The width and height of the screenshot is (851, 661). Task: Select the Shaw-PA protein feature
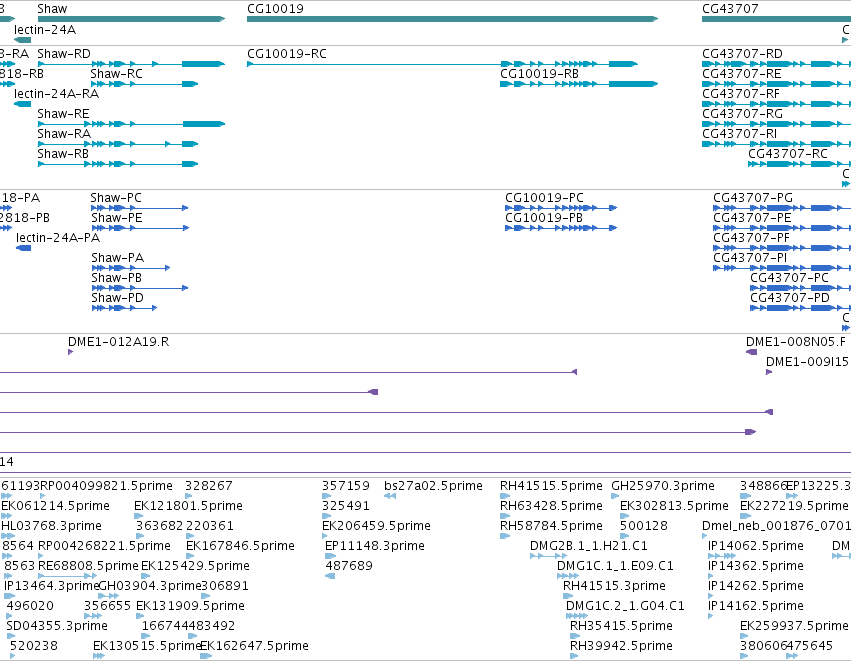[131, 268]
